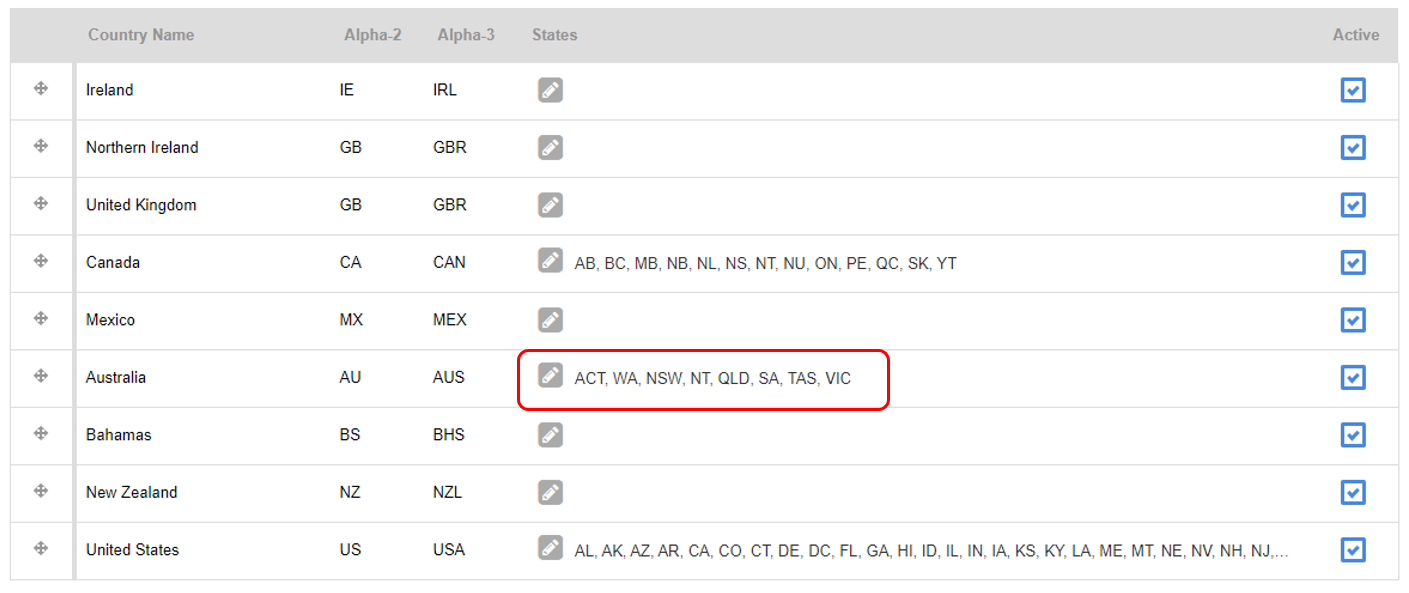Disable the Active checkbox for United States
This screenshot has width=1409, height=593.
click(1353, 551)
